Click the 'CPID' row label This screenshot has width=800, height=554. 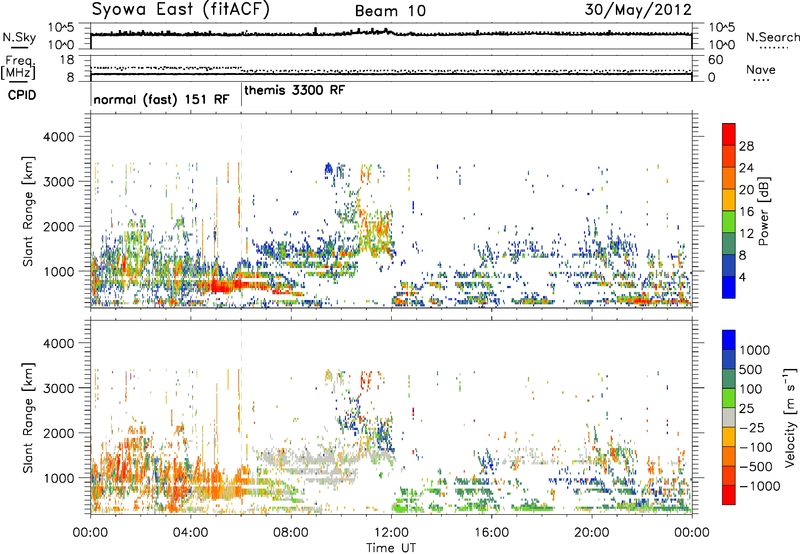pos(22,95)
